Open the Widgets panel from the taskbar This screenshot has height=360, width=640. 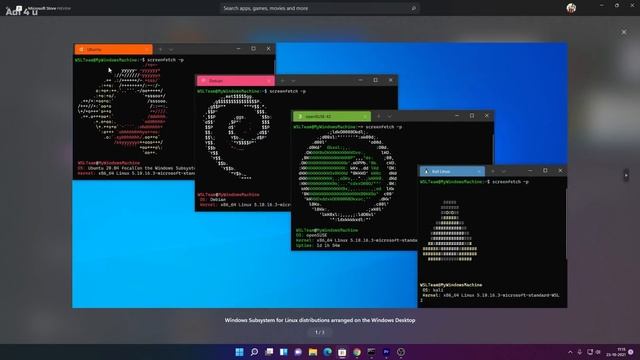pos(284,352)
